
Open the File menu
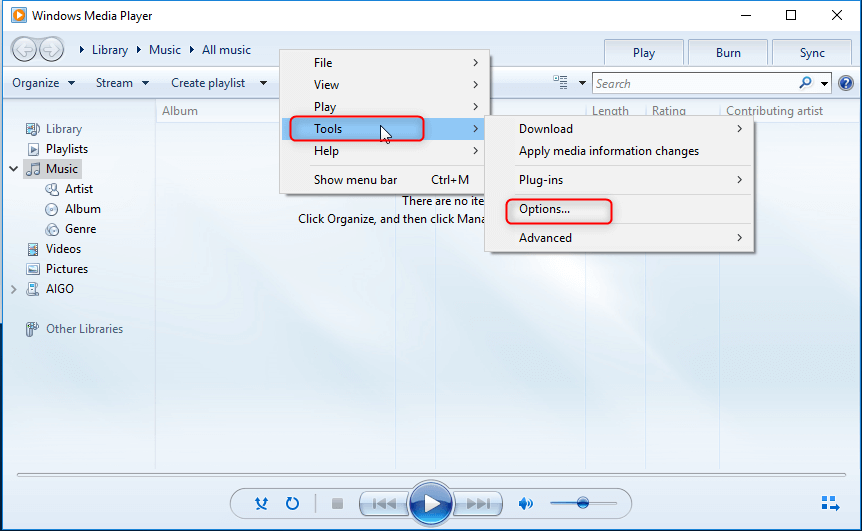point(383,63)
